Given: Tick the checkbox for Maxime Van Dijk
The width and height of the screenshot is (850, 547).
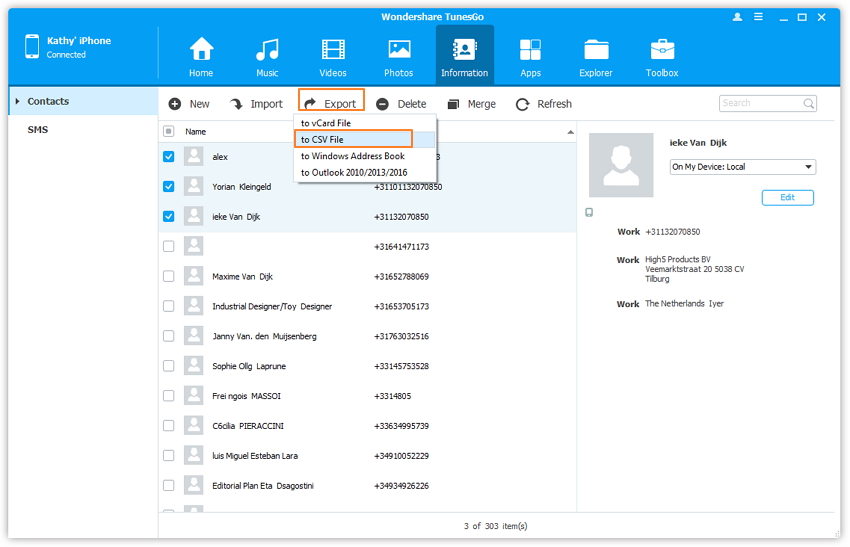Looking at the screenshot, I should [x=168, y=276].
